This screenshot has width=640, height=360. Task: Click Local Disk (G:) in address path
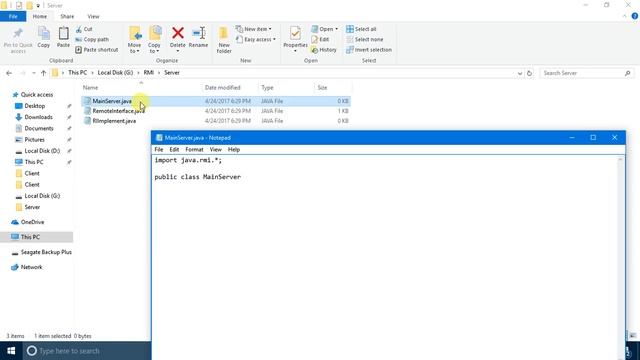click(115, 73)
